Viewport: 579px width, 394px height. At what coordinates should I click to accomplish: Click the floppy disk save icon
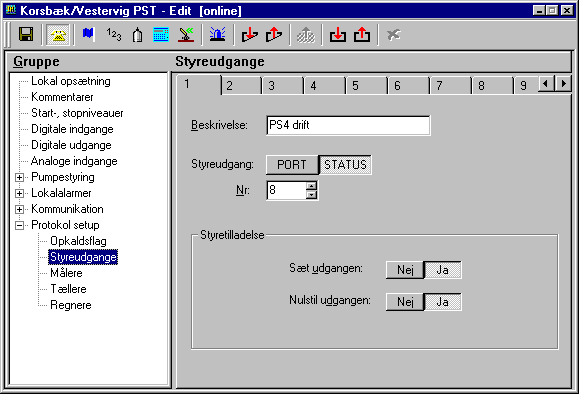(26, 35)
